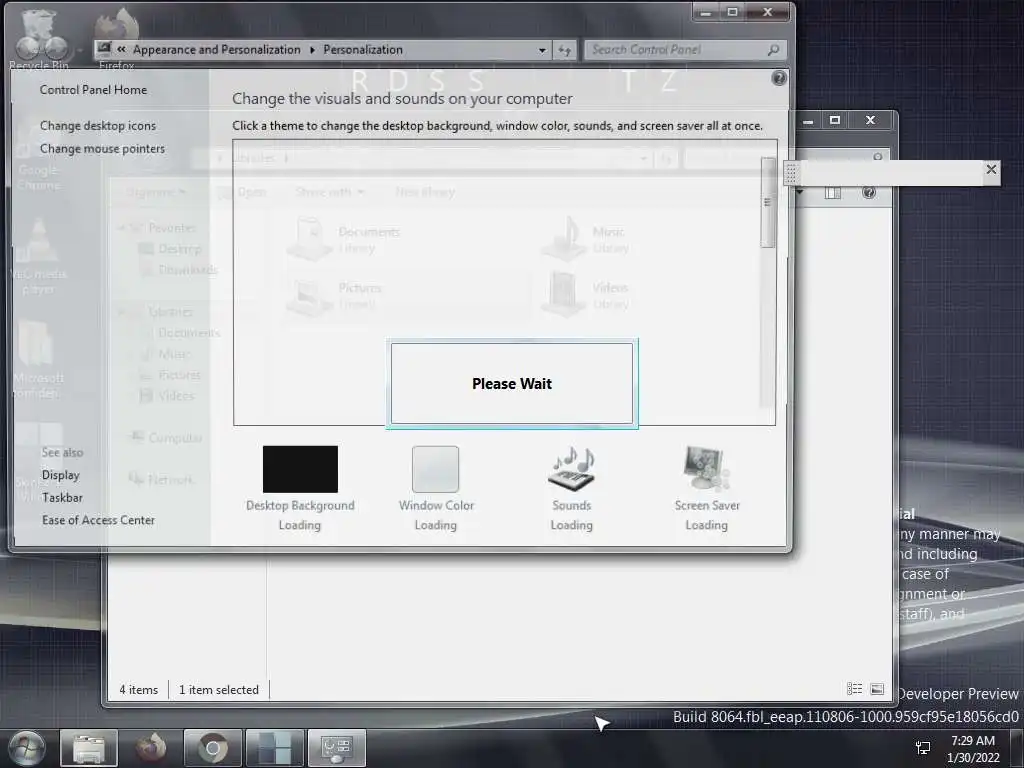Open Change mouse pointers link

point(103,149)
